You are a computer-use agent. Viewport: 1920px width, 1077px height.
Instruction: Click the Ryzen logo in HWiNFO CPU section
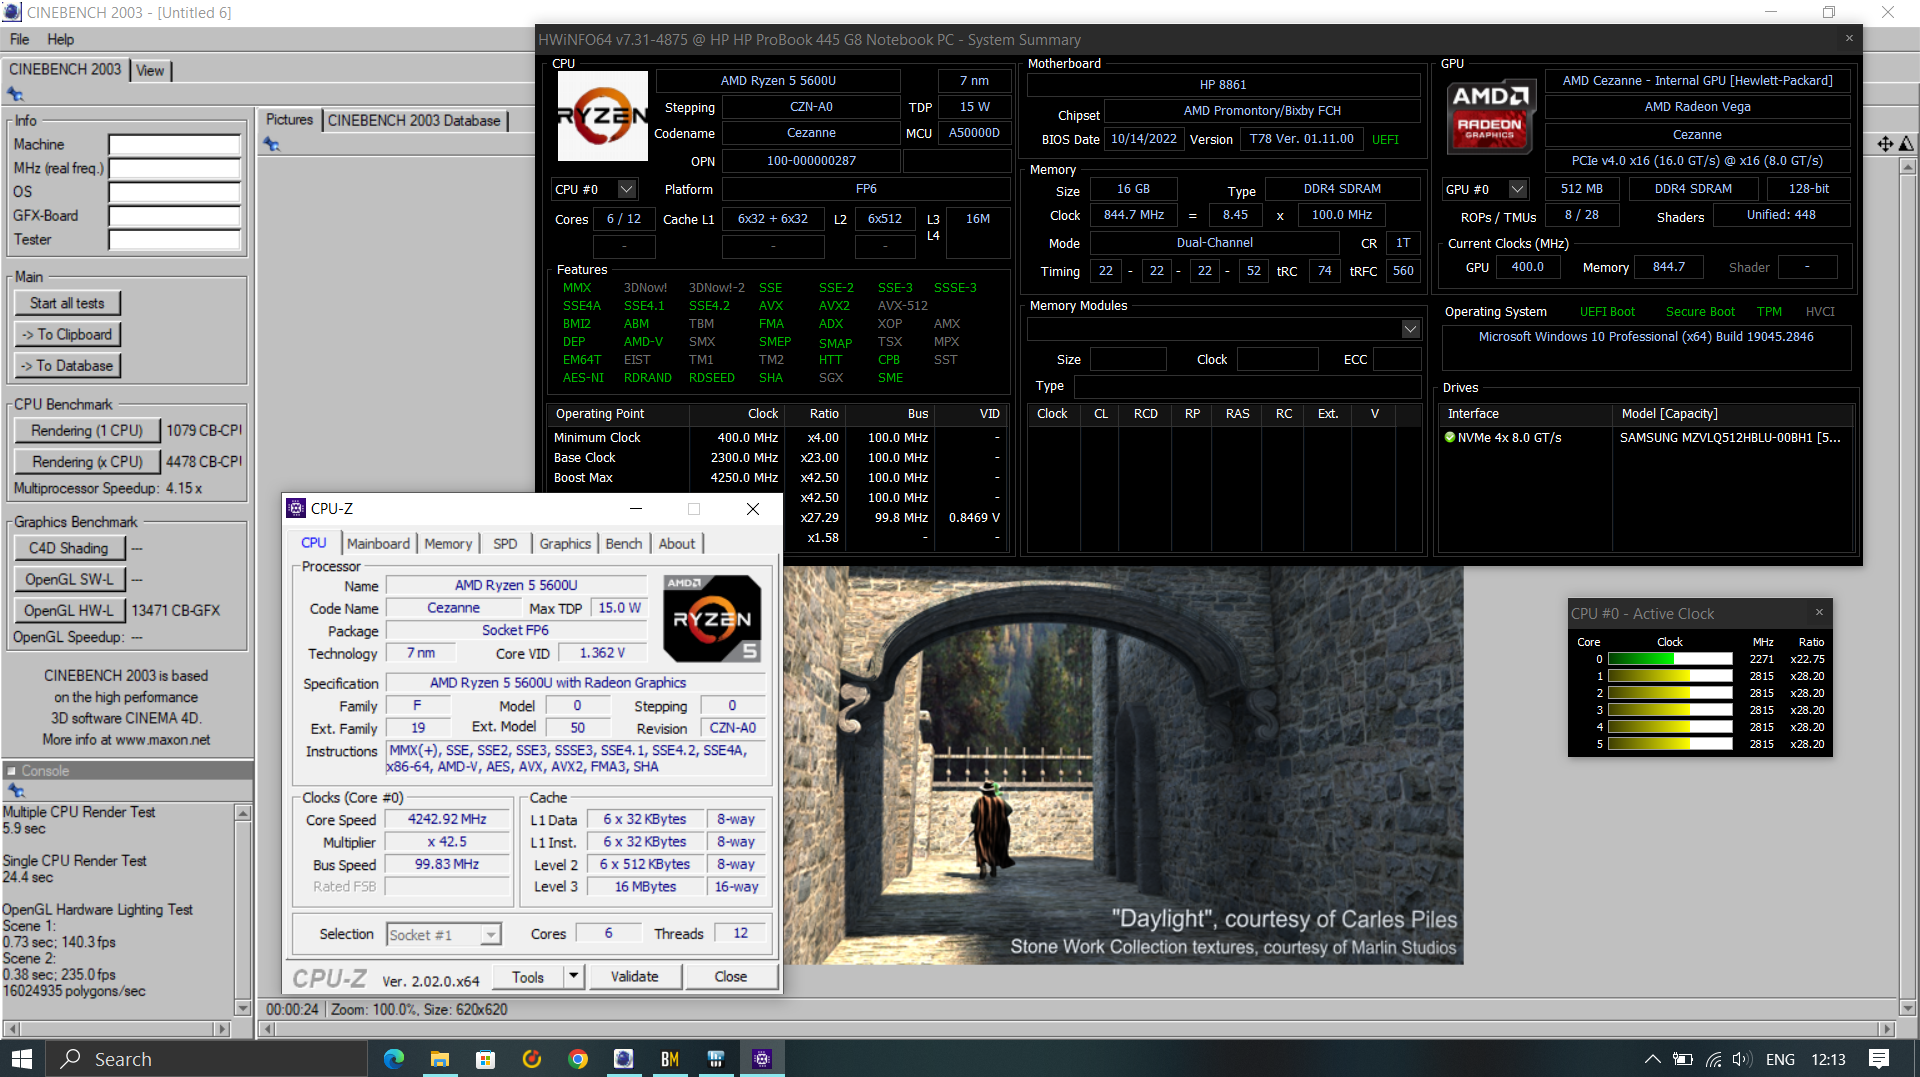point(603,116)
